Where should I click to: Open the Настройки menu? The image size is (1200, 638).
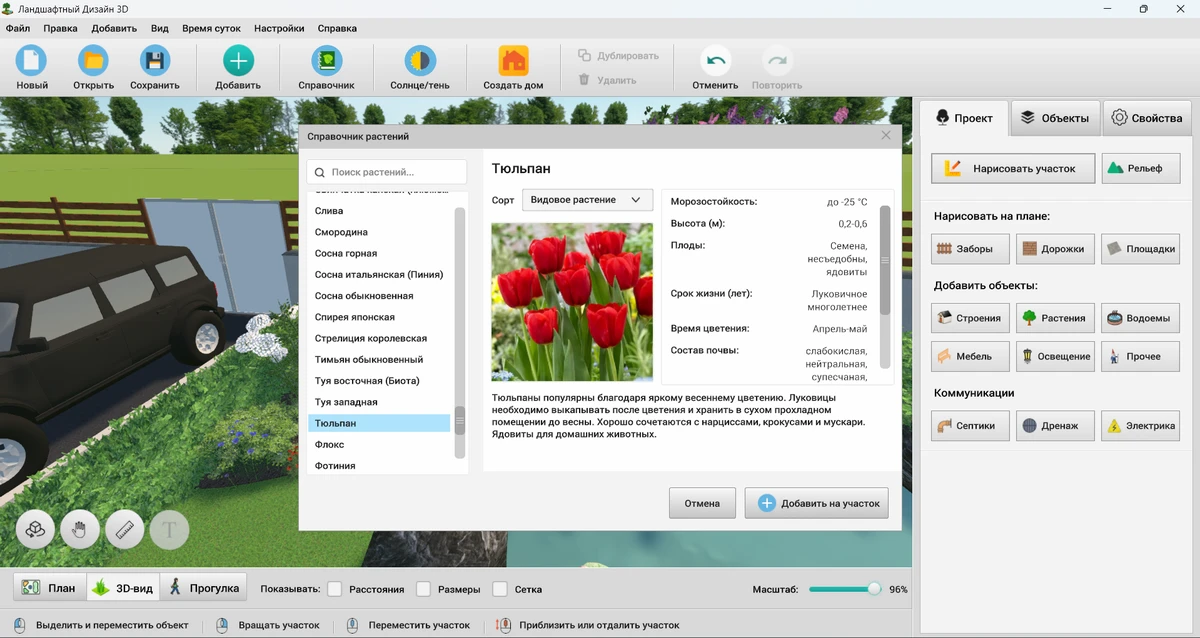279,28
